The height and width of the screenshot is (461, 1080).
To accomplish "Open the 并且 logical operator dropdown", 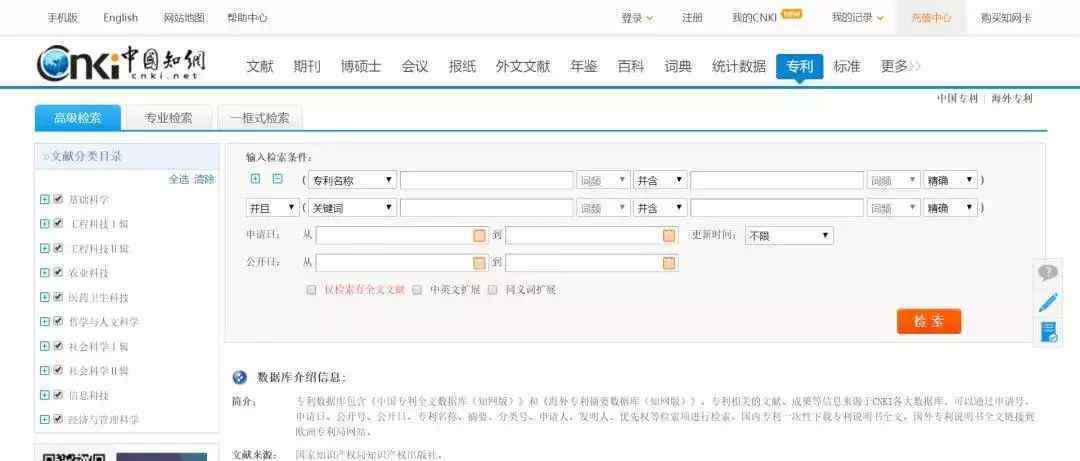I will [x=272, y=208].
